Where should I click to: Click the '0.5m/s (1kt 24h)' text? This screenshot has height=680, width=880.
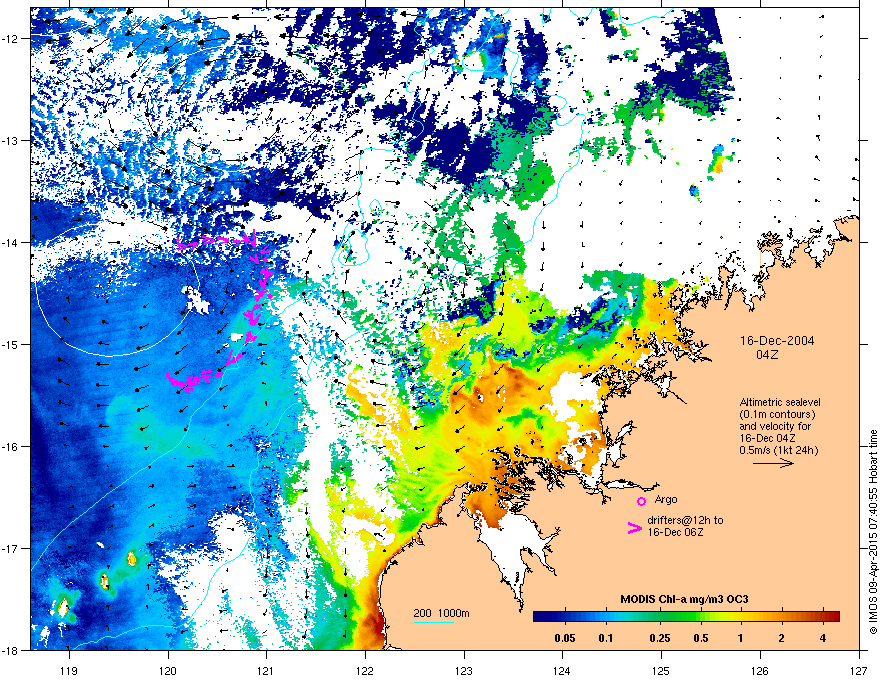(x=779, y=450)
